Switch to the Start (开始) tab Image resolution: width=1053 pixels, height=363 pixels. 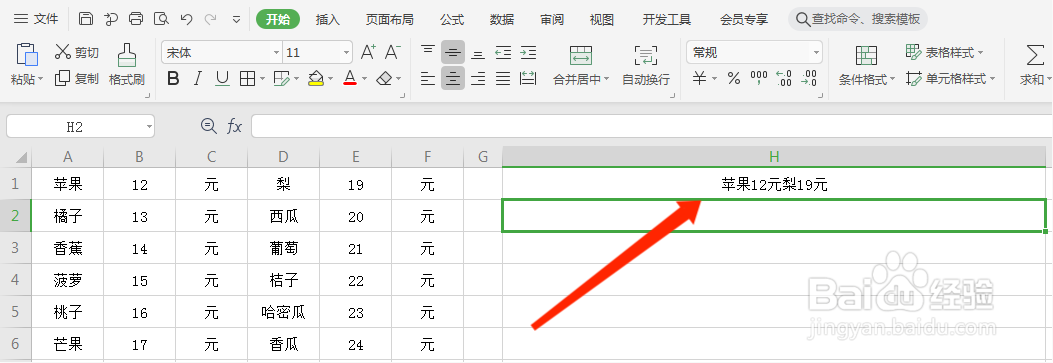pyautogui.click(x=277, y=19)
